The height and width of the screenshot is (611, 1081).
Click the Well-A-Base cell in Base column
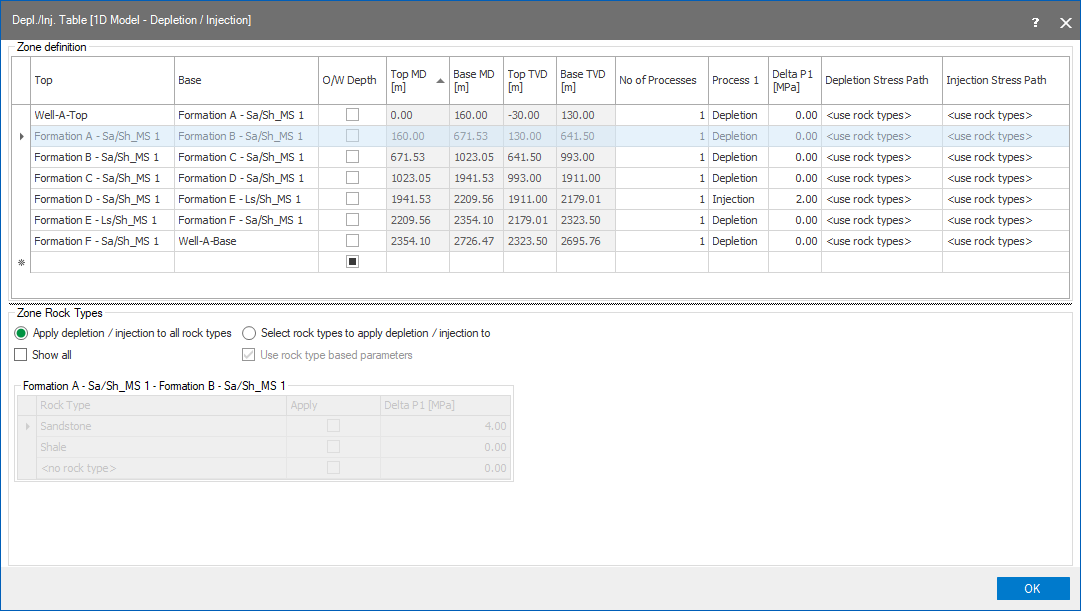coord(245,241)
